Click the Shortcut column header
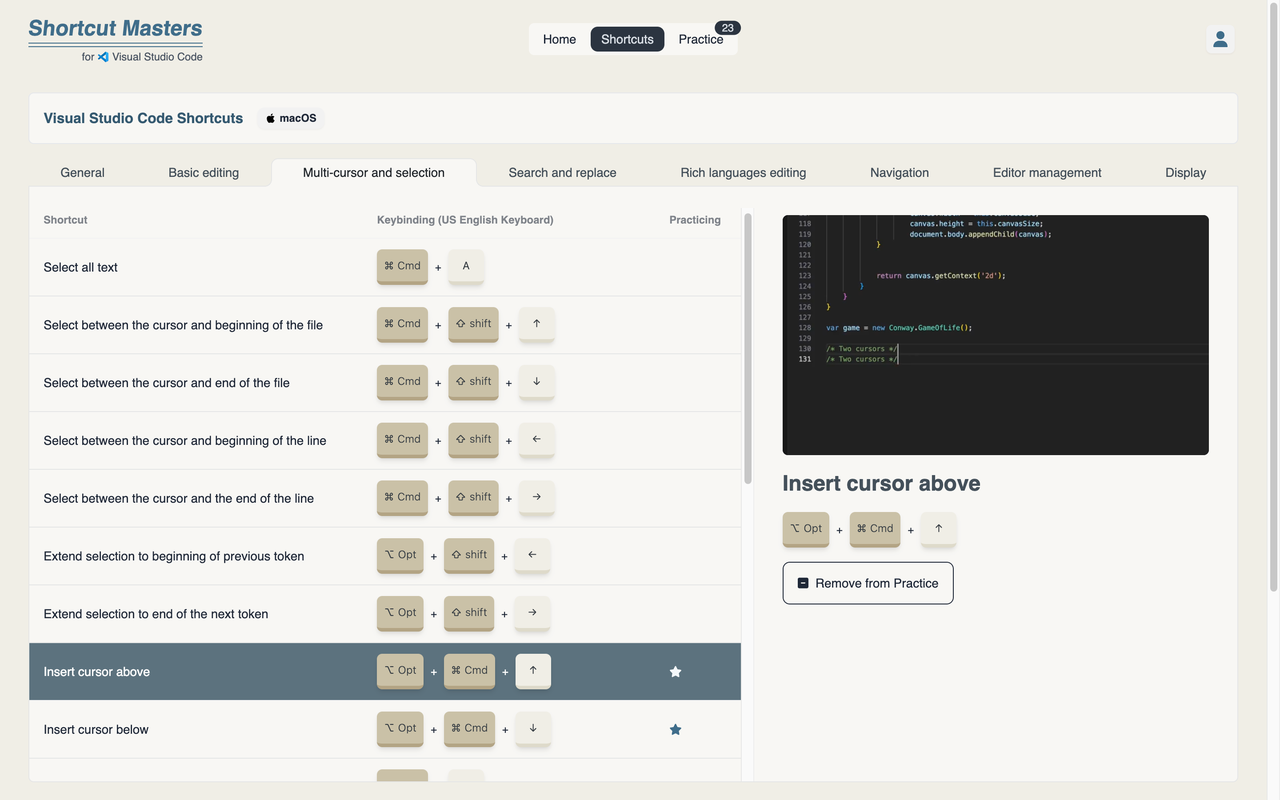The width and height of the screenshot is (1280, 800). click(x=65, y=220)
